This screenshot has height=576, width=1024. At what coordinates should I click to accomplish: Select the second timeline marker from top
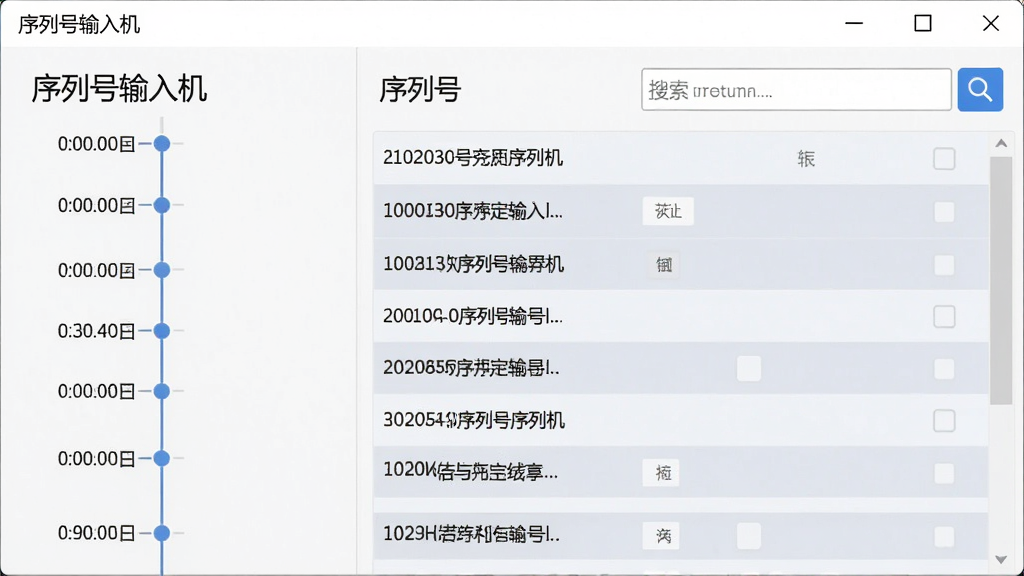click(x=162, y=205)
